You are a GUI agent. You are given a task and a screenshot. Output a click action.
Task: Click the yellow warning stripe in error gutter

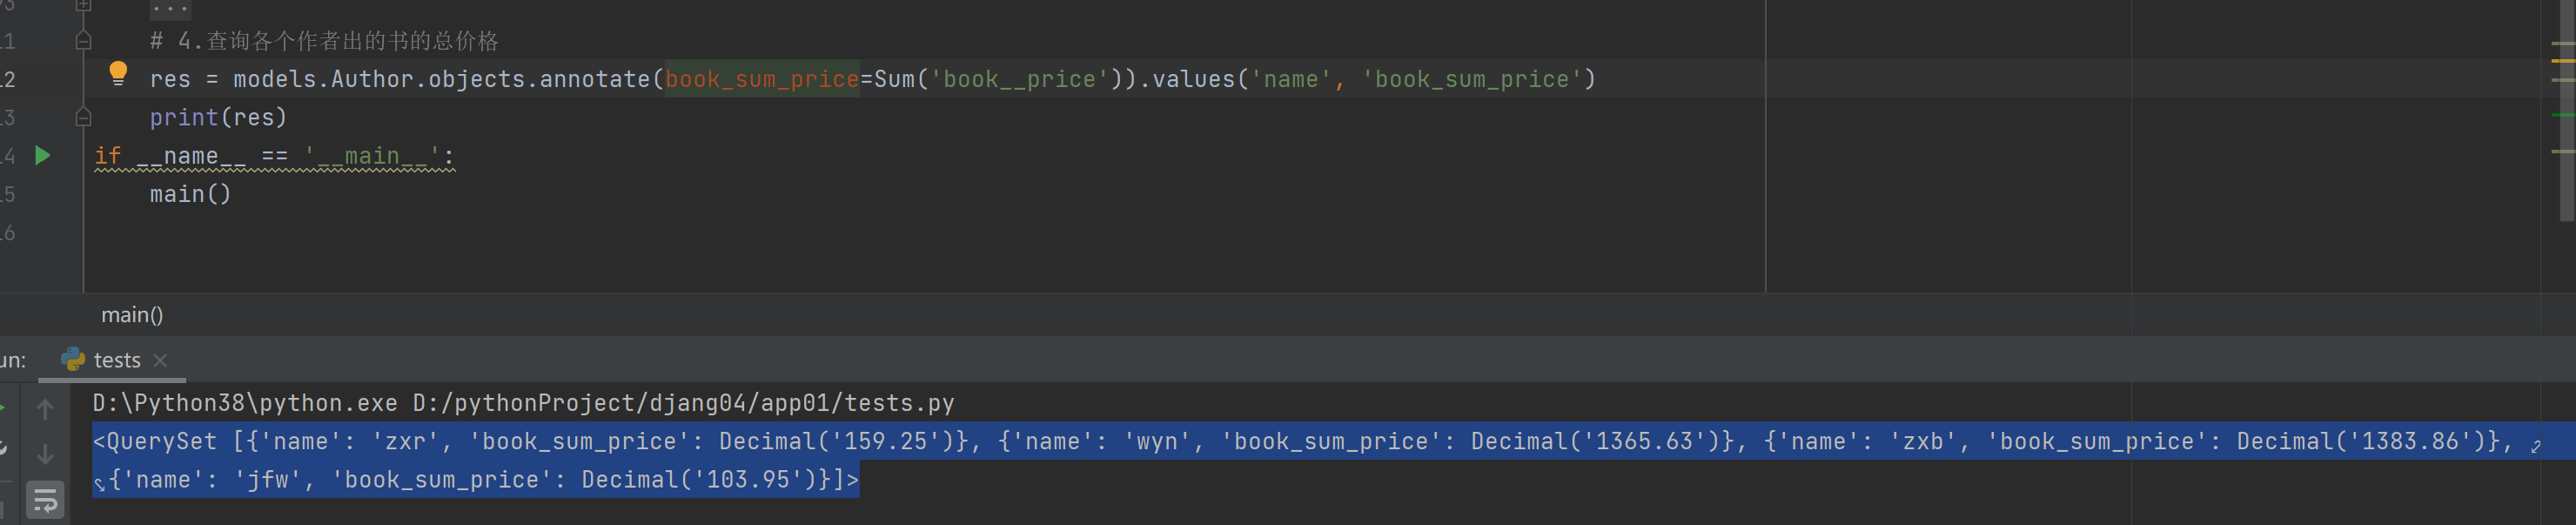click(2563, 61)
